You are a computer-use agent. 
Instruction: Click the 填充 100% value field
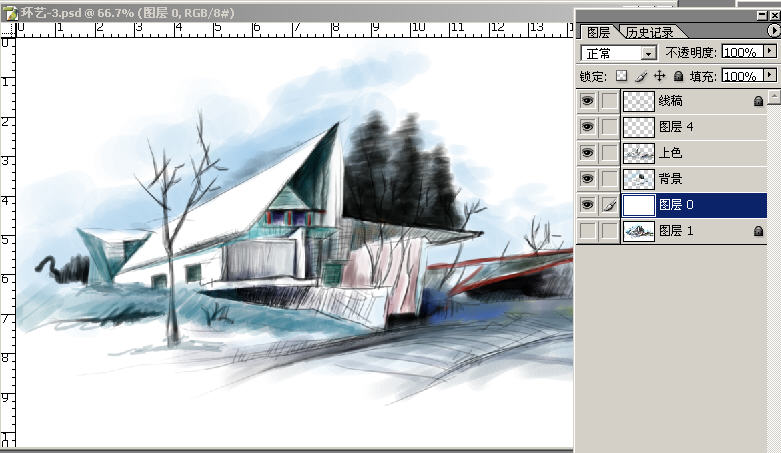[x=743, y=76]
